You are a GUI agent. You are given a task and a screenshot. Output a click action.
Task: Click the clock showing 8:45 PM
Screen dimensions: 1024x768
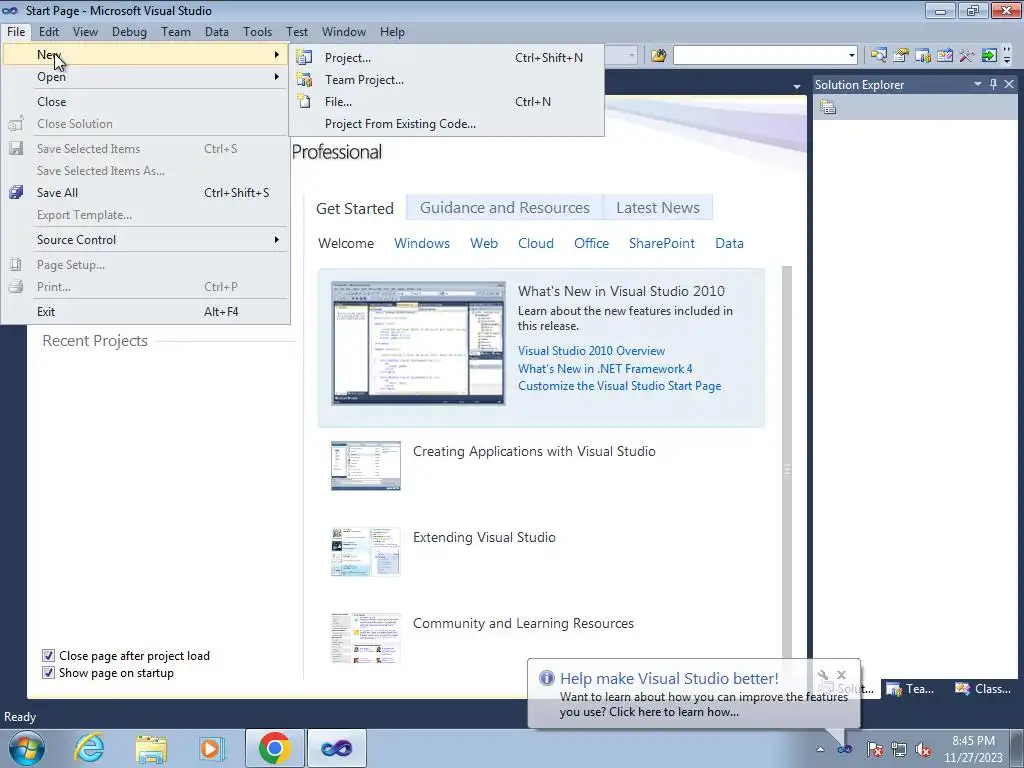tap(973, 741)
